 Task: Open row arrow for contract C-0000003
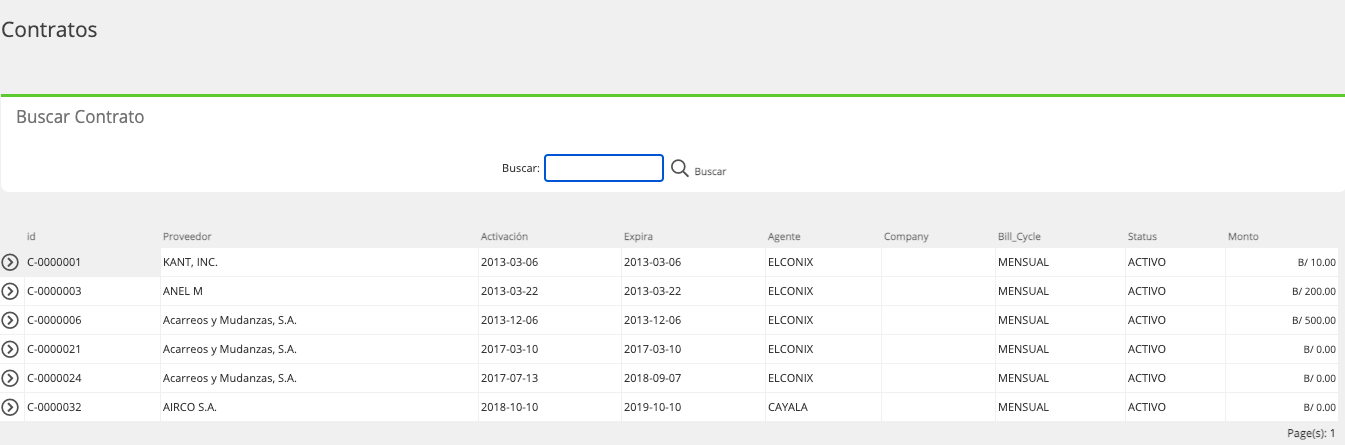(11, 292)
